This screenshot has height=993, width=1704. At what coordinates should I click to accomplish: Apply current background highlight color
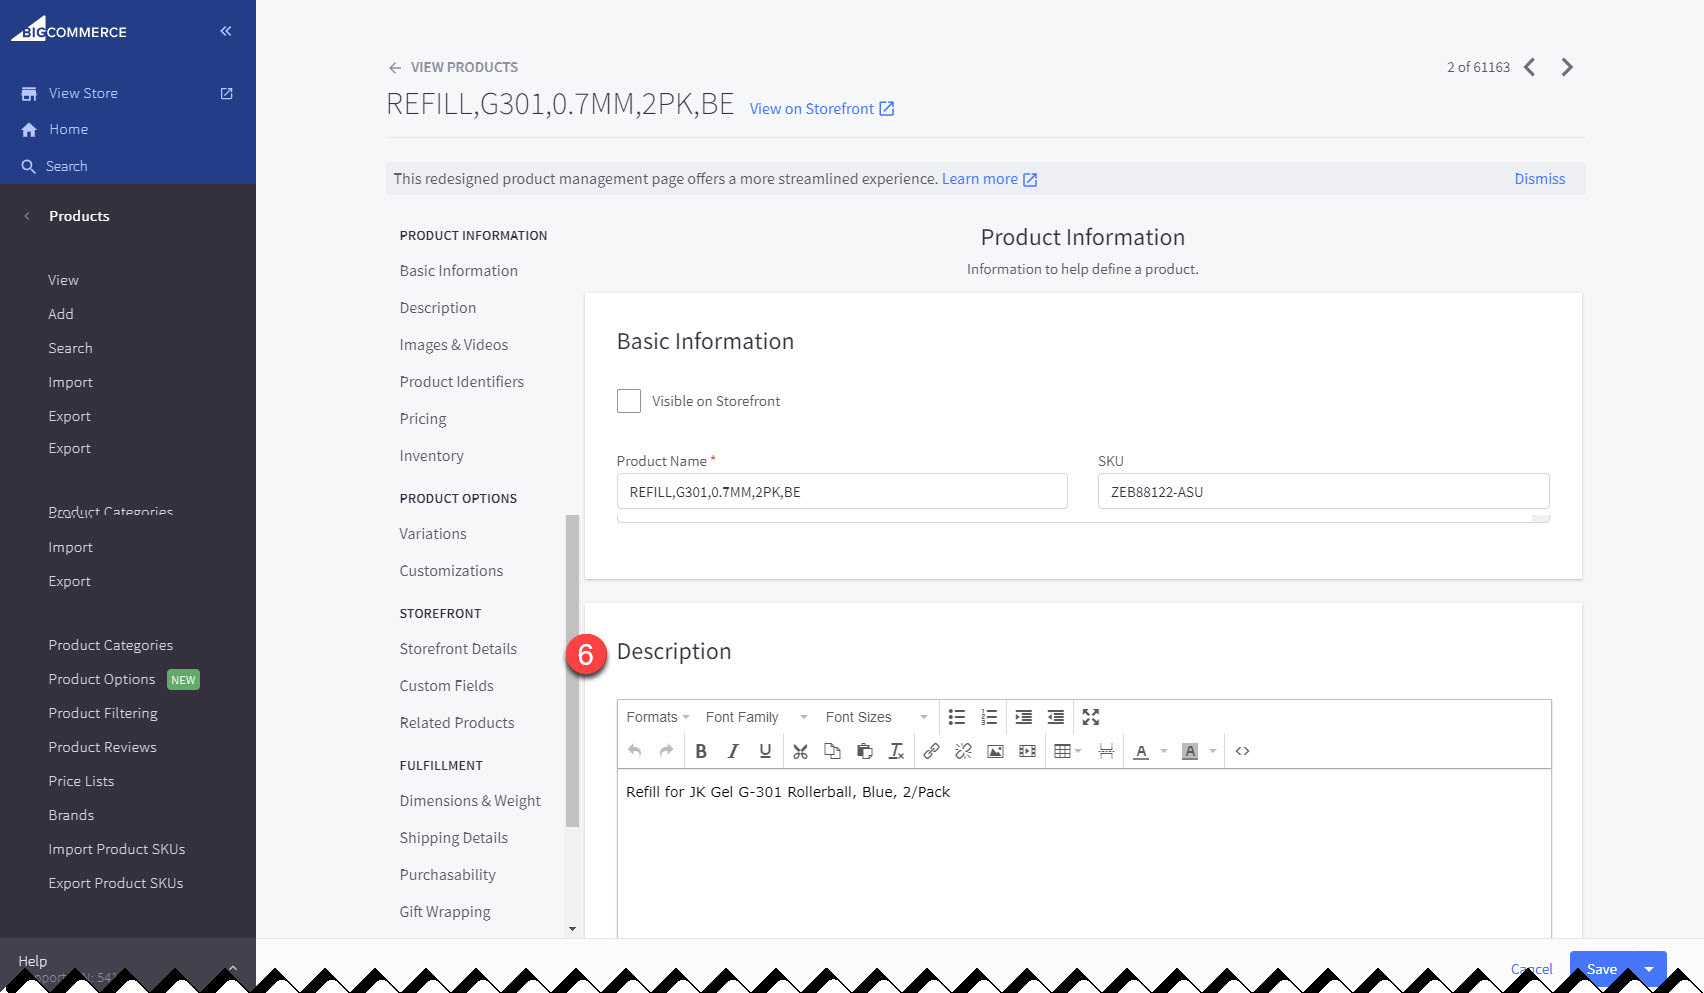point(1190,751)
